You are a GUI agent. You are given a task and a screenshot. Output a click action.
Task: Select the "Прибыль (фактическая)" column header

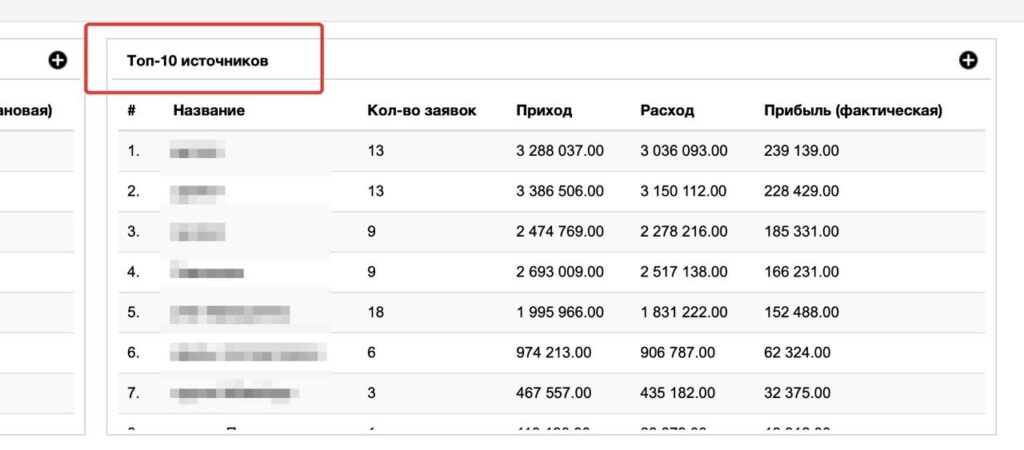click(852, 111)
